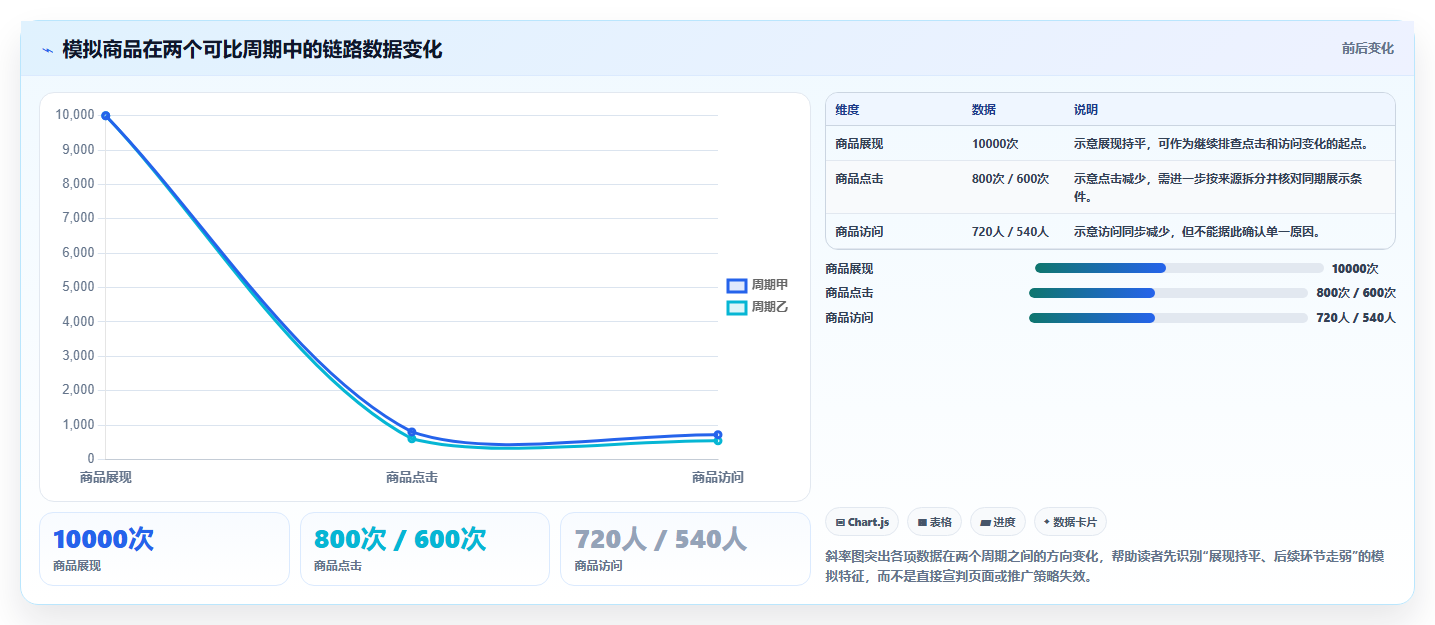This screenshot has width=1435, height=625.
Task: Click the 维度 table column header
Action: coord(847,110)
